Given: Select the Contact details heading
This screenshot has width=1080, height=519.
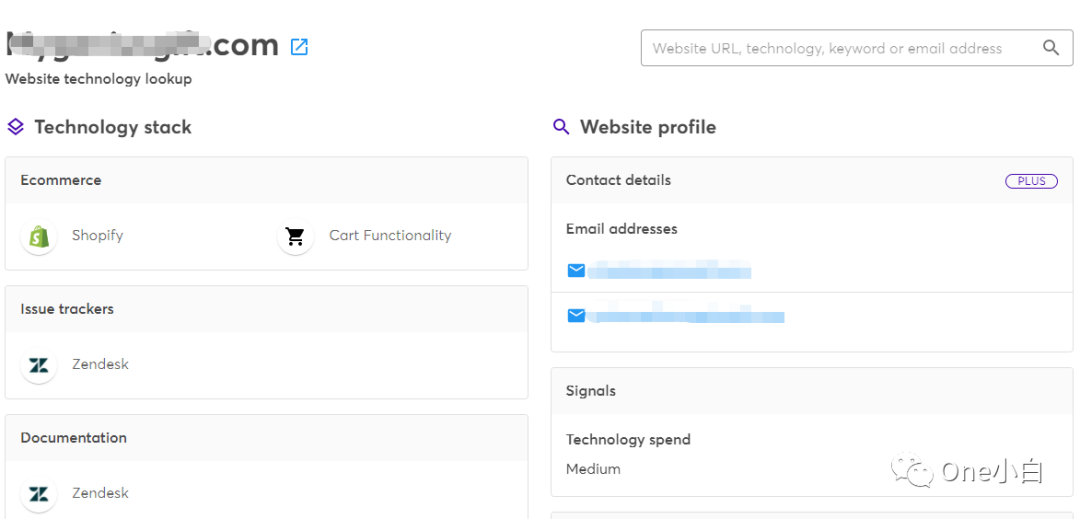Looking at the screenshot, I should [x=619, y=180].
